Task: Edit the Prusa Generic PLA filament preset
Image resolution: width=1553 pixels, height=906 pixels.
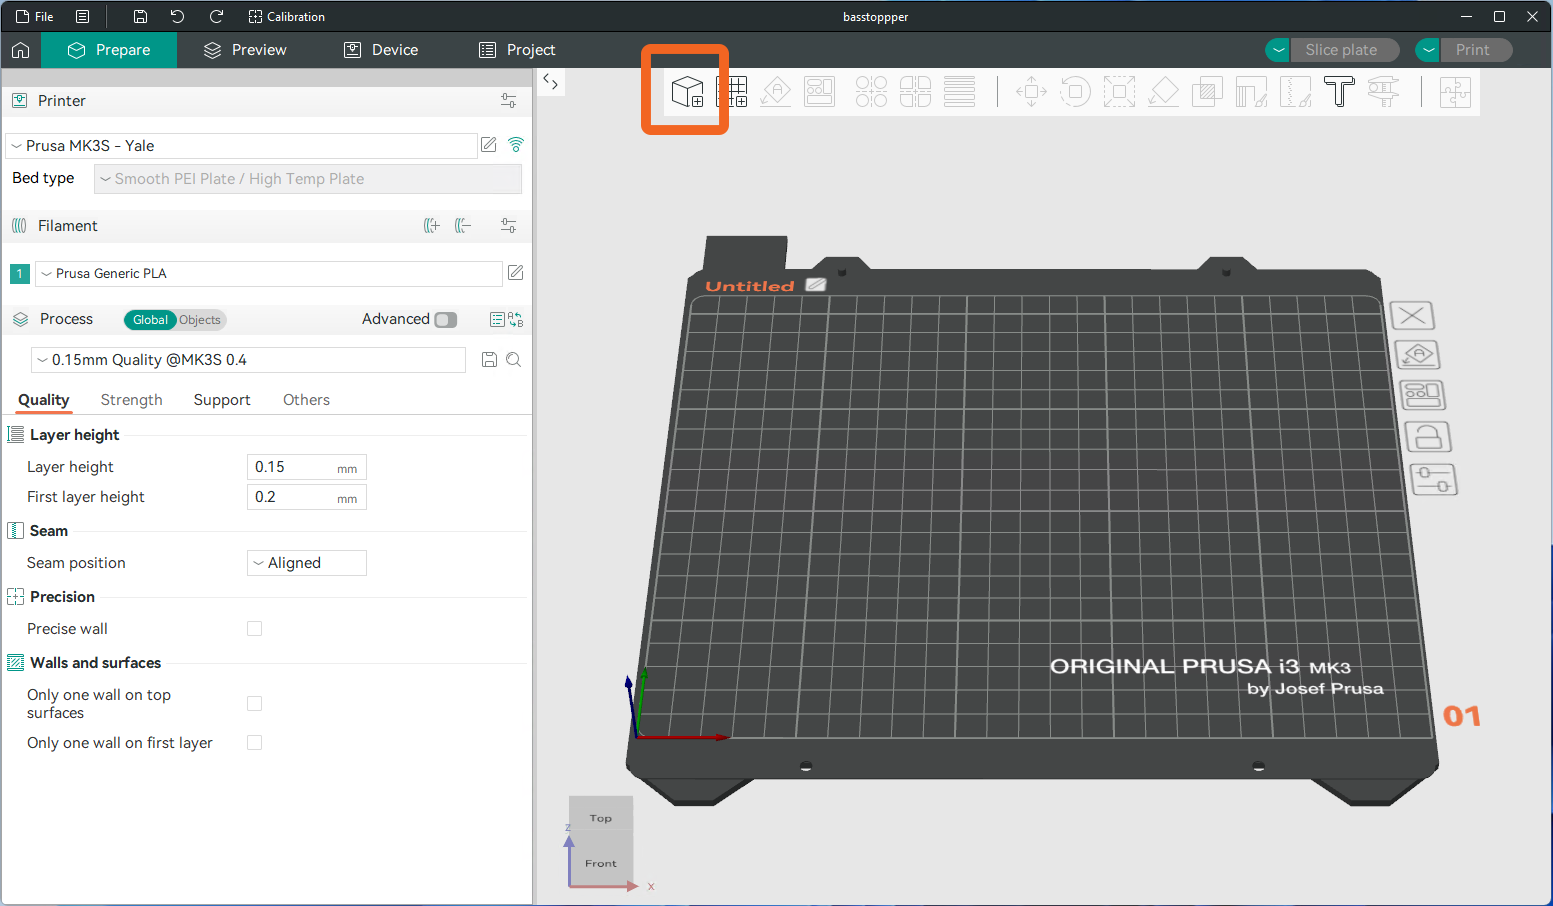Action: [x=516, y=273]
